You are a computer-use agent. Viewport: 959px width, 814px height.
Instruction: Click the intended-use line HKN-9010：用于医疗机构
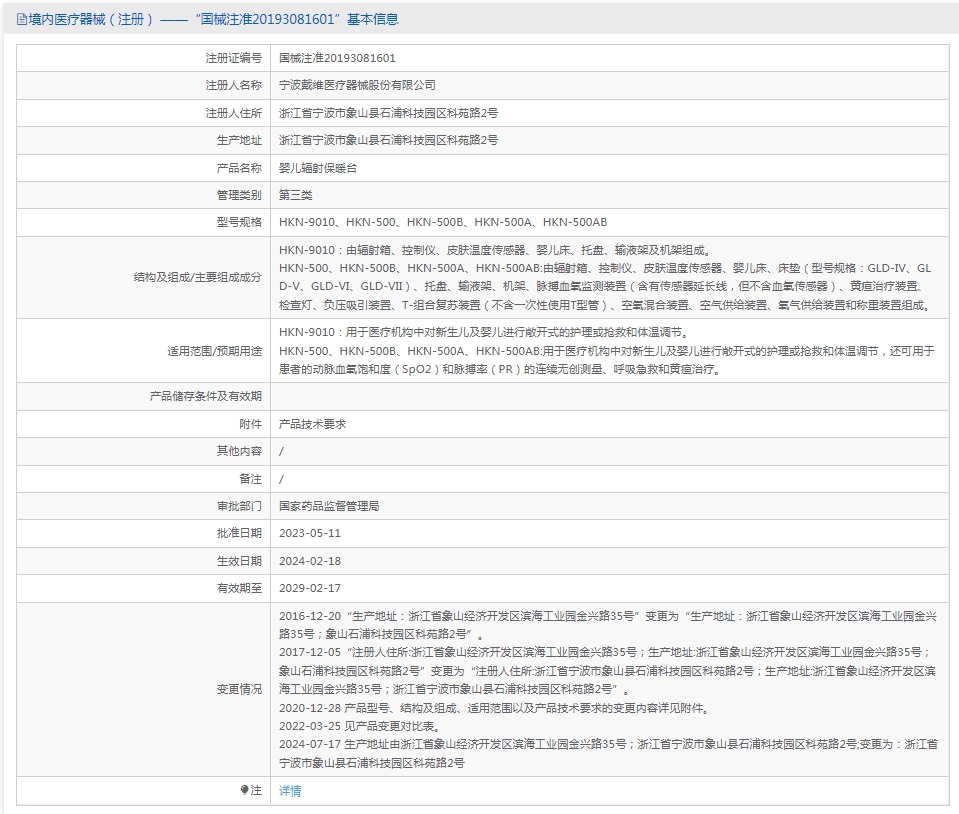tap(484, 332)
